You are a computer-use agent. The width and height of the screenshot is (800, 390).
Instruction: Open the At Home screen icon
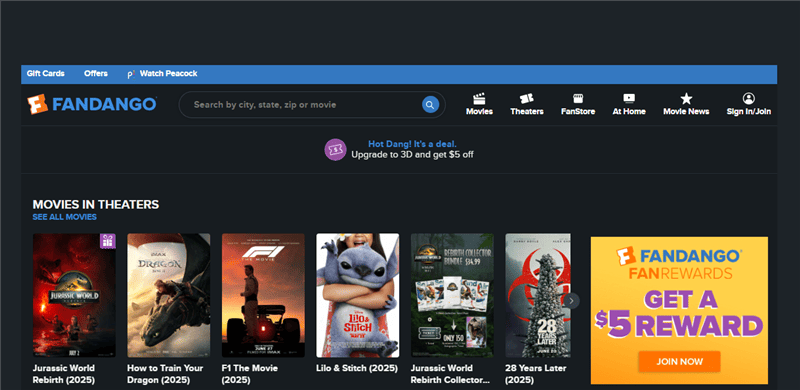click(x=629, y=99)
